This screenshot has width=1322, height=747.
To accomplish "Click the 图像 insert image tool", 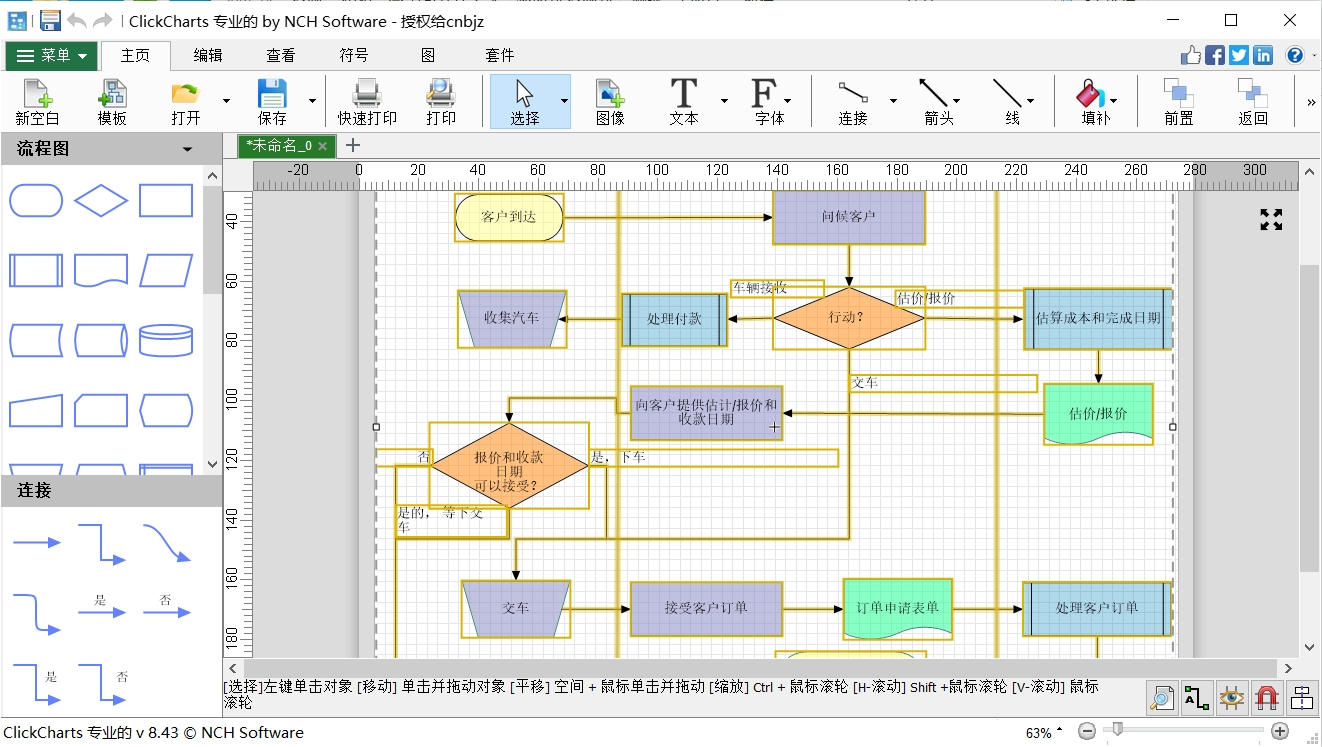I will coord(610,101).
